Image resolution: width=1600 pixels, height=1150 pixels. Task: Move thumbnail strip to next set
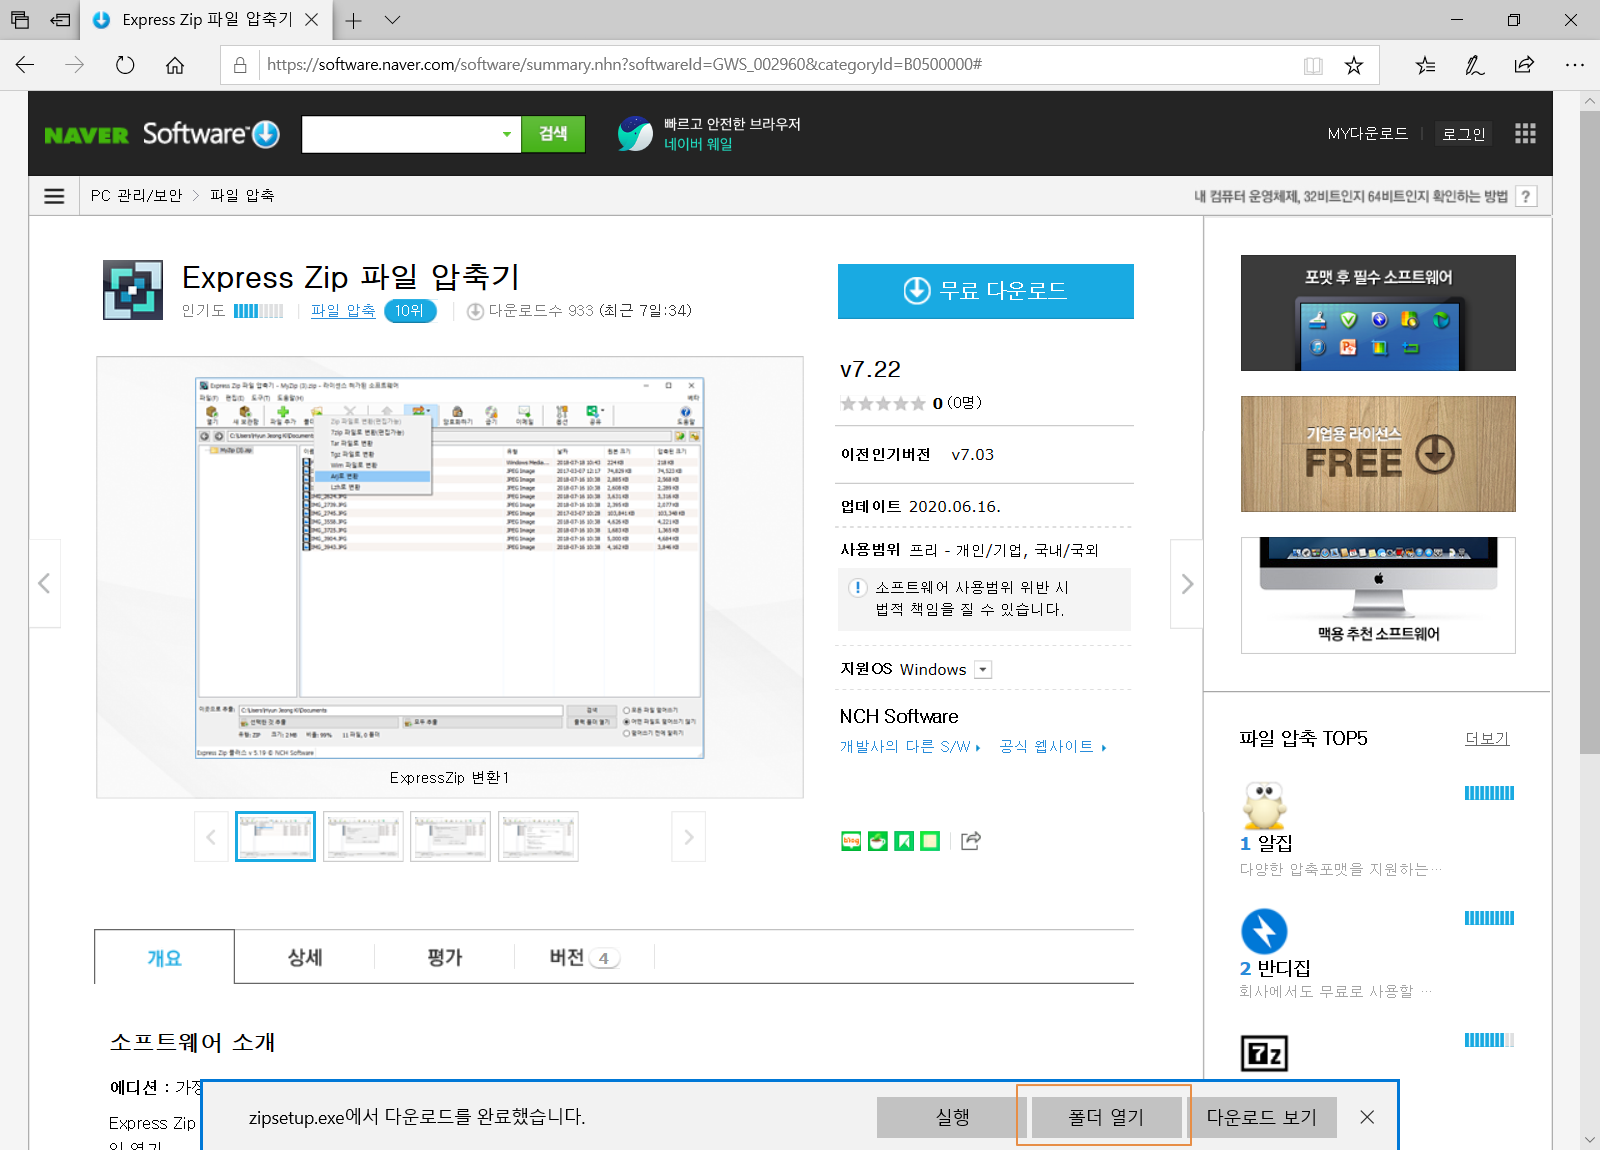coord(689,837)
